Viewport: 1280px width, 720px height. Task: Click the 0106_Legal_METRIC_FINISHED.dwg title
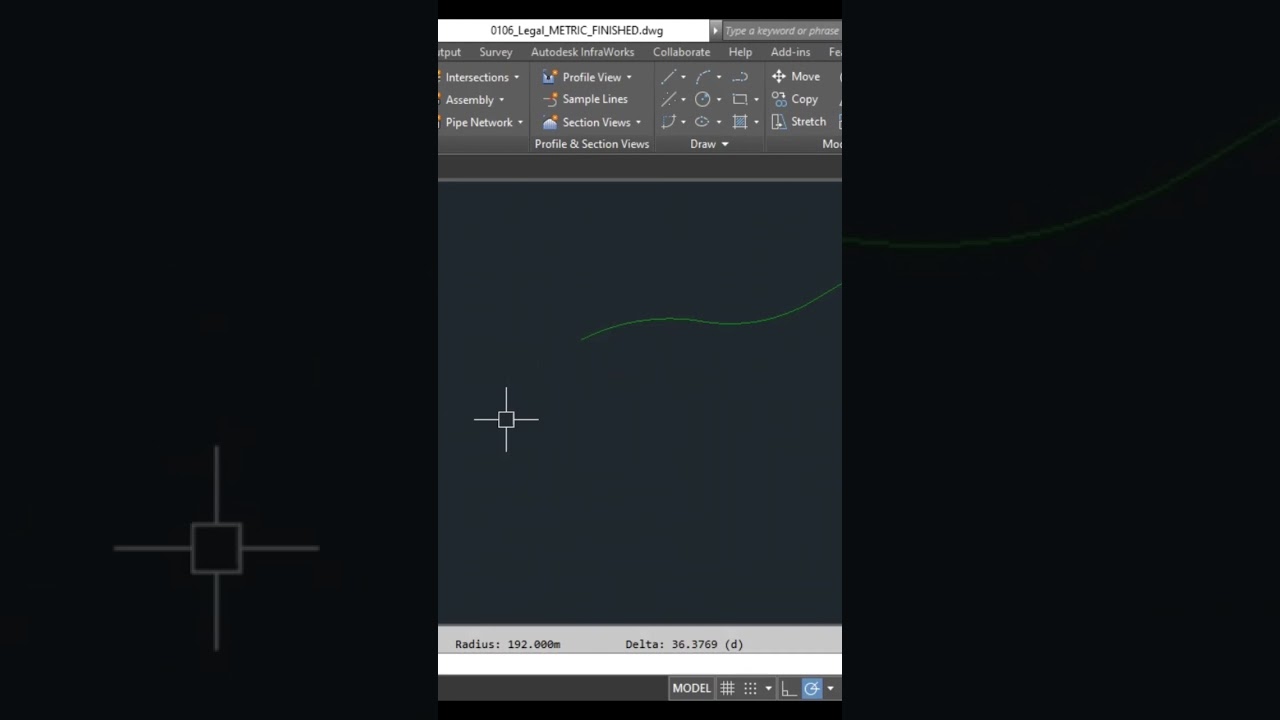pos(576,31)
